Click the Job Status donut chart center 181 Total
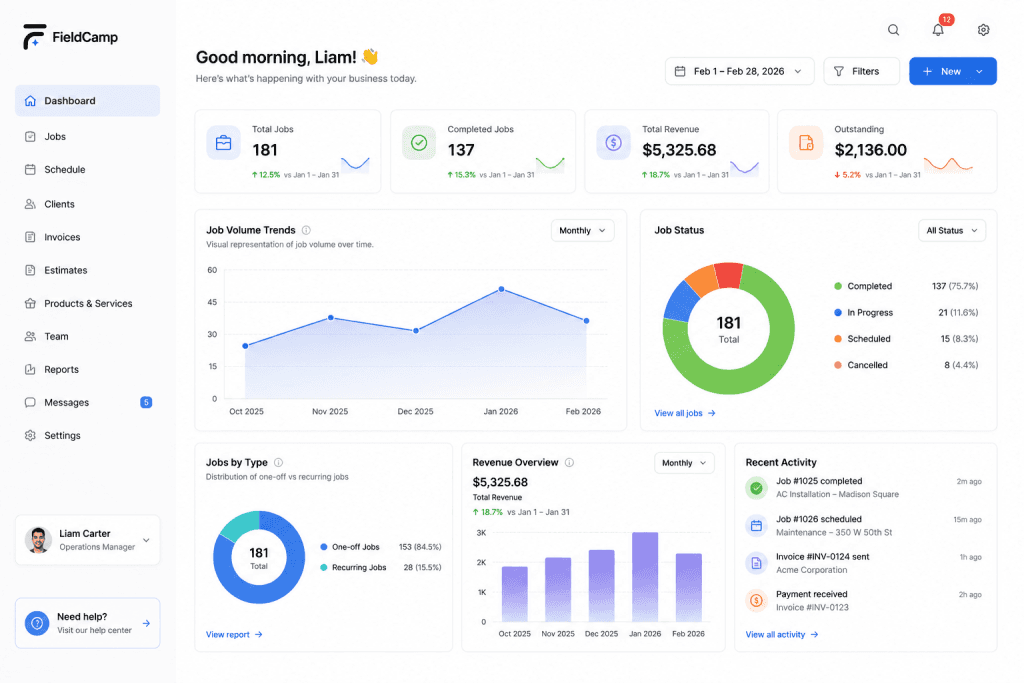1024x683 pixels. pos(728,330)
